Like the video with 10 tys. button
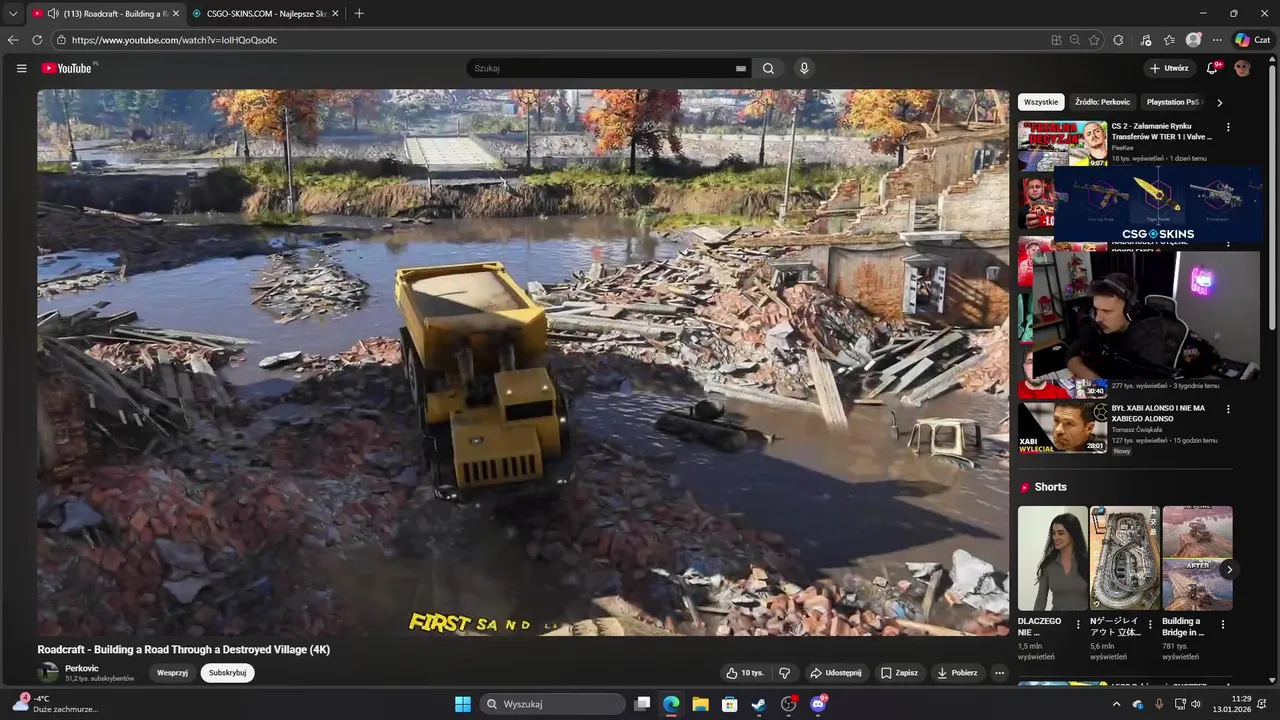 [x=744, y=673]
